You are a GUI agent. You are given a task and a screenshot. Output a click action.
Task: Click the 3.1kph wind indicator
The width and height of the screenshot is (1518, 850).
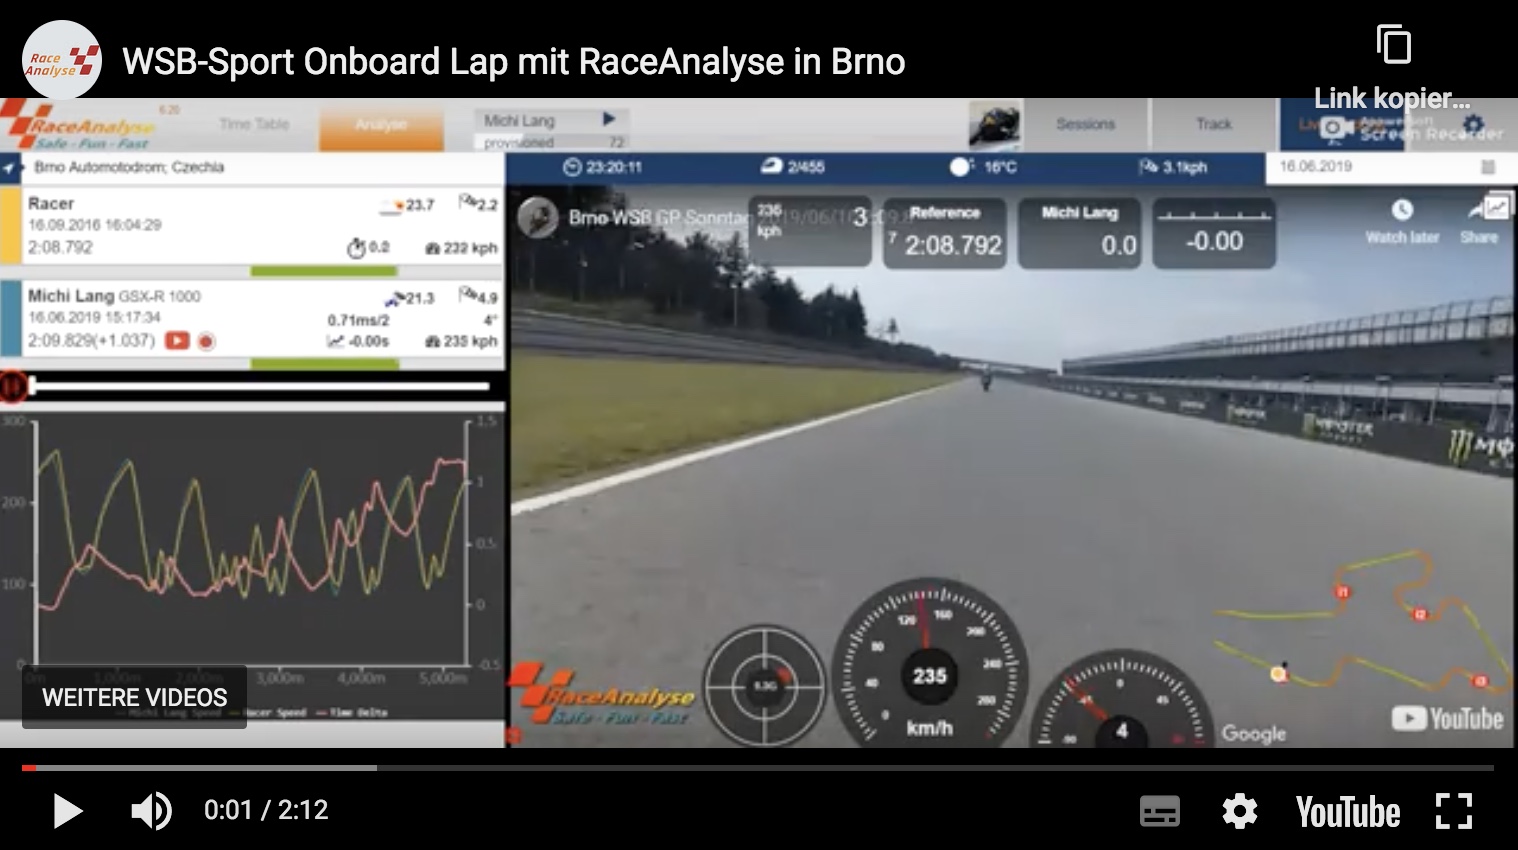1172,167
